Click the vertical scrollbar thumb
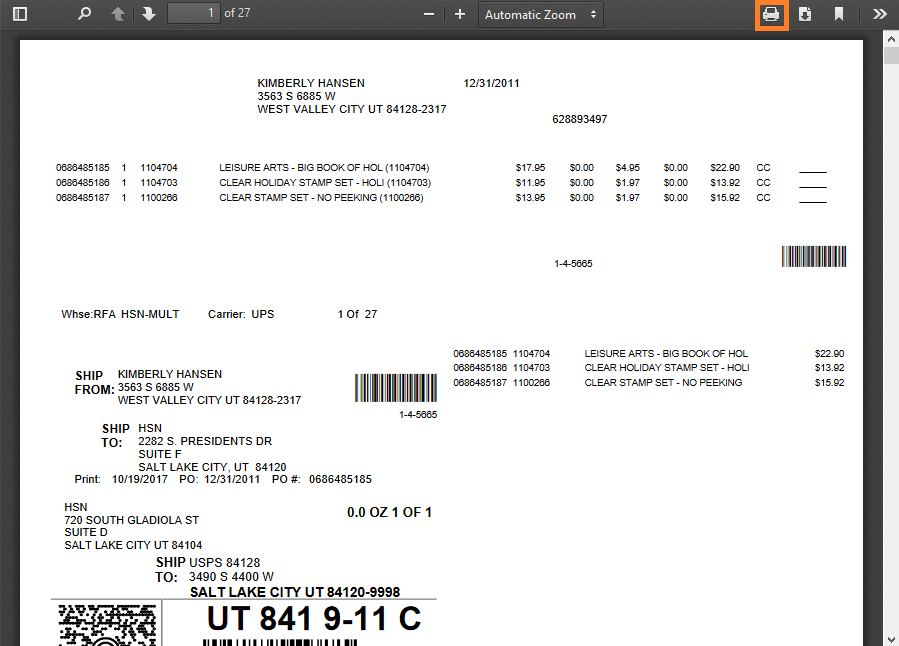This screenshot has width=899, height=646. pos(891,56)
